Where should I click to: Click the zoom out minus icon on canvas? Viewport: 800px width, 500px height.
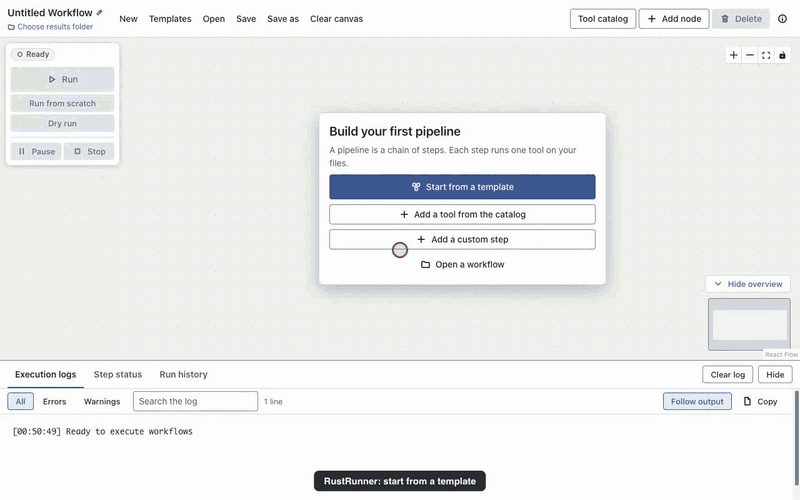(x=749, y=55)
